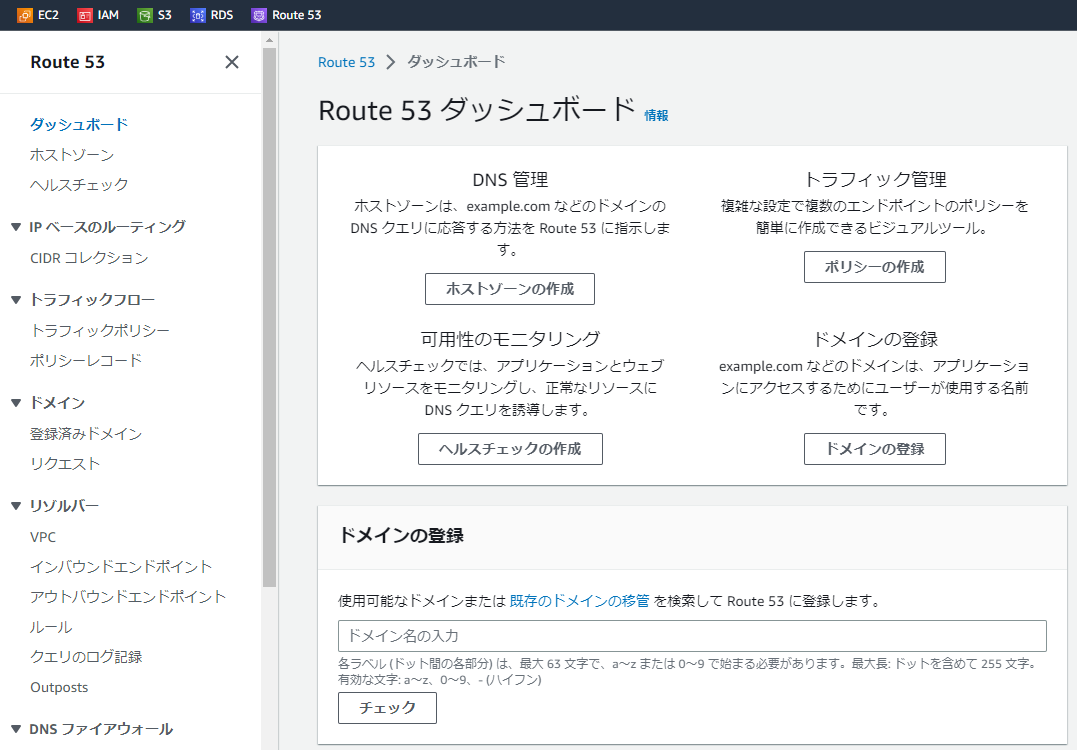
Task: Click the RDS service shortcut icon
Action: (198, 15)
